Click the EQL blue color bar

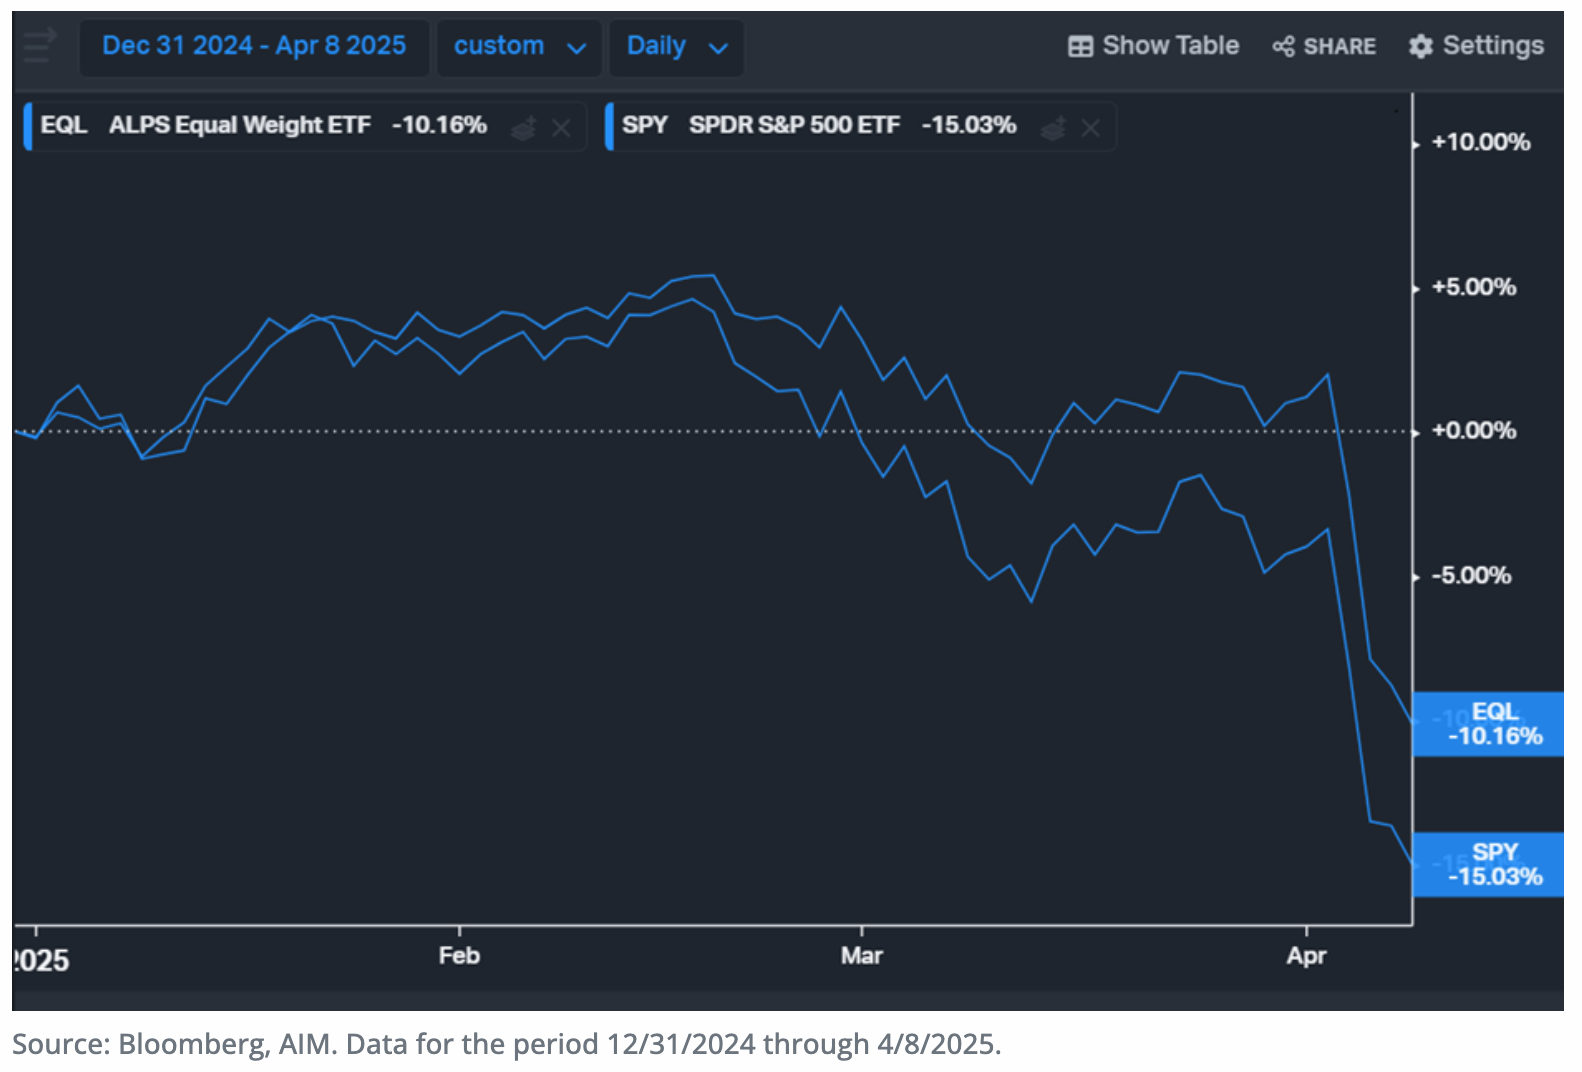28,127
